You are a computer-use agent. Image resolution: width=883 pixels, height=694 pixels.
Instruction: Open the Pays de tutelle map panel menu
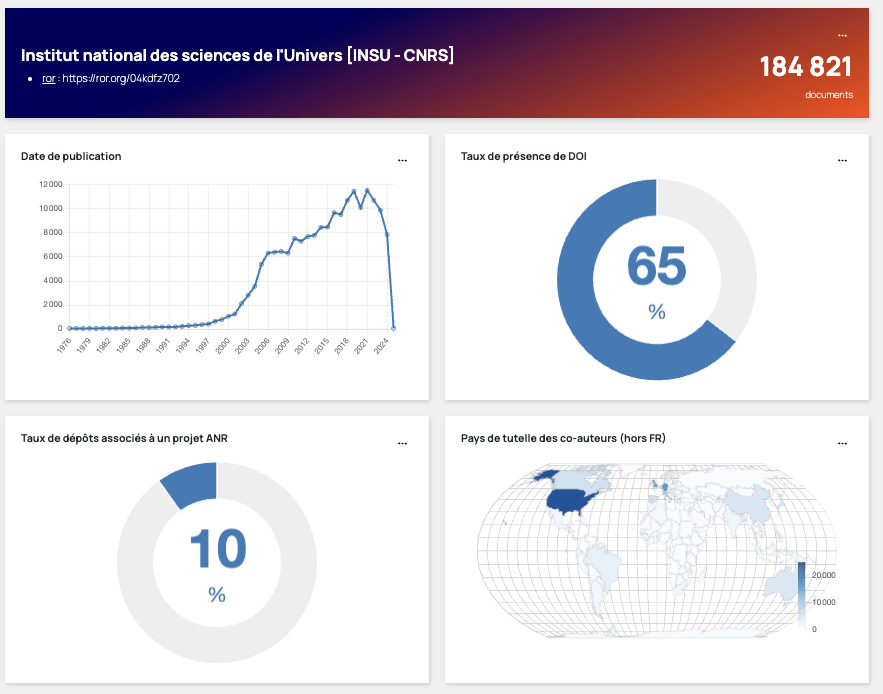tap(842, 443)
